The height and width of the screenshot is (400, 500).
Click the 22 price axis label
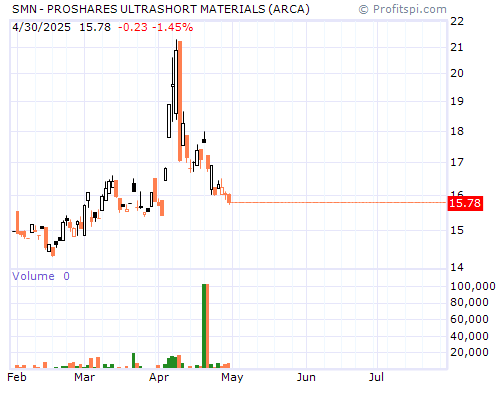(457, 21)
